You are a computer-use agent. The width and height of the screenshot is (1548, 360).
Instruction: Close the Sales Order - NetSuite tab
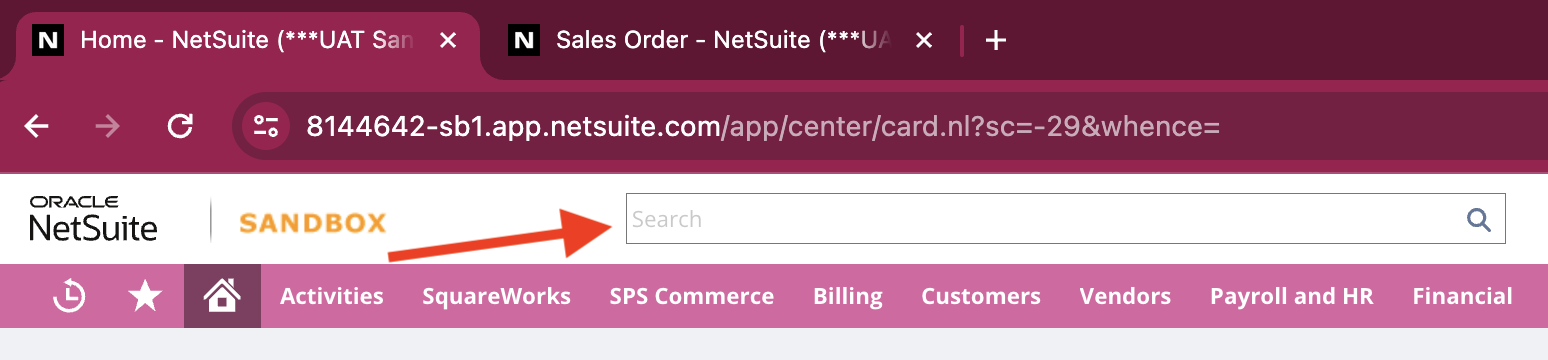click(x=925, y=40)
